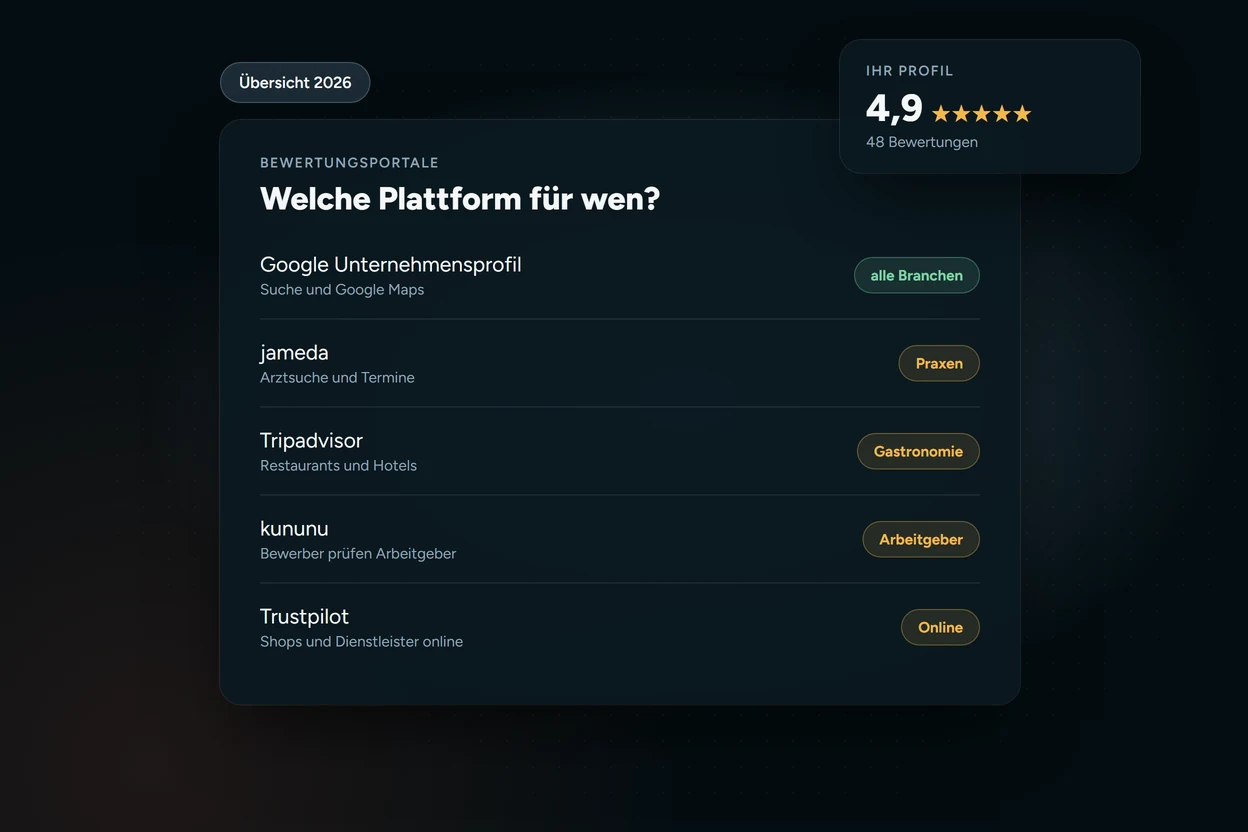Open the Google Unternehmensprofil row title
This screenshot has width=1248, height=832.
tap(390, 264)
